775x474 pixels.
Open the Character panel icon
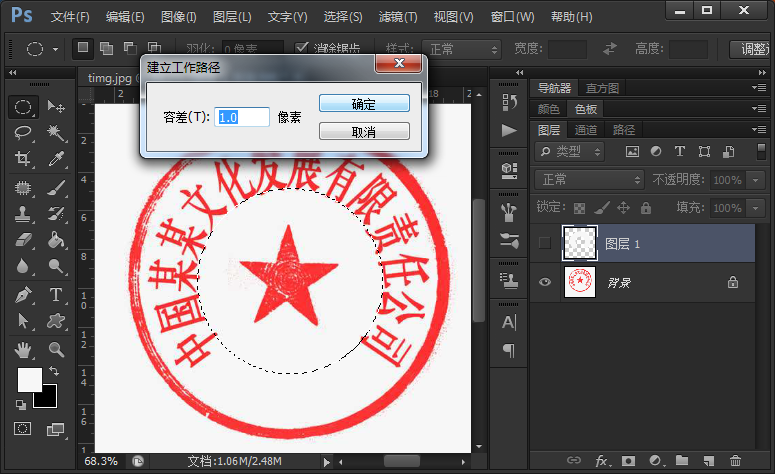pyautogui.click(x=509, y=322)
